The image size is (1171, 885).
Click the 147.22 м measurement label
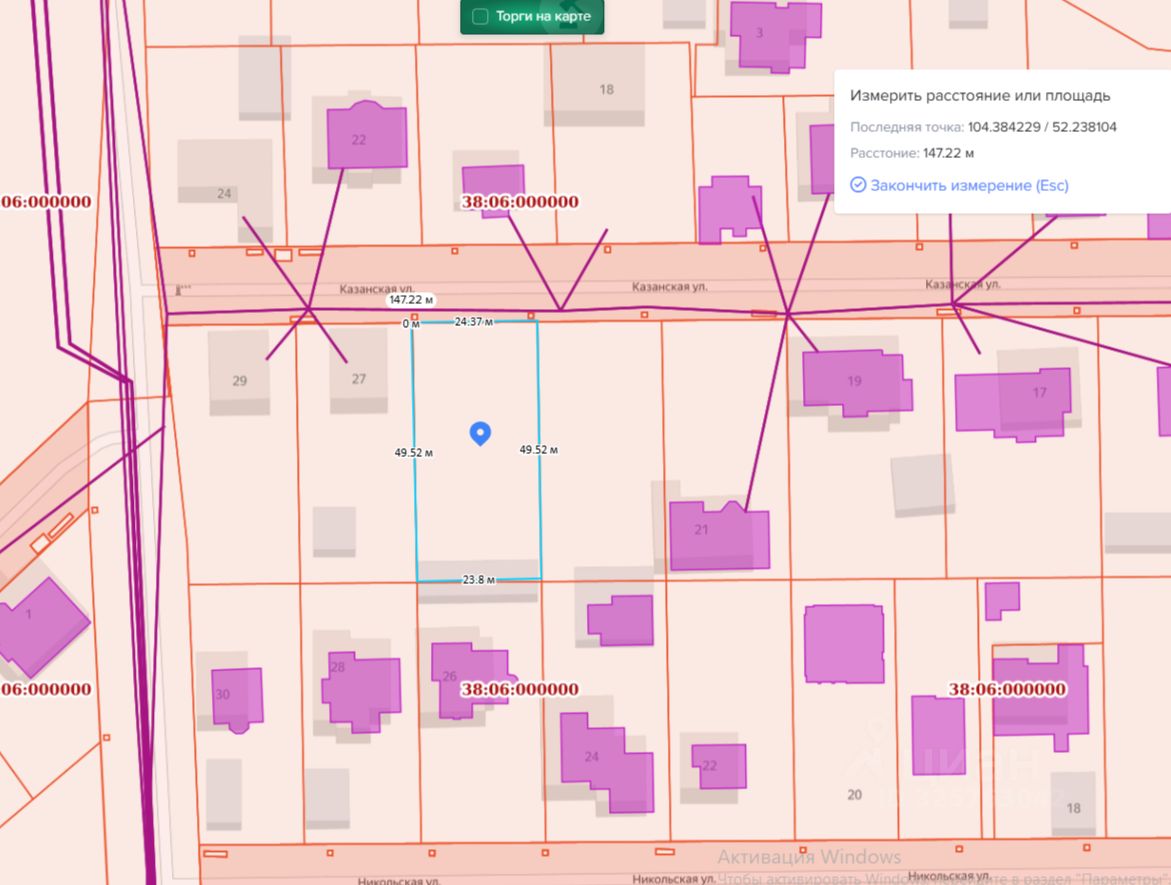click(x=411, y=299)
